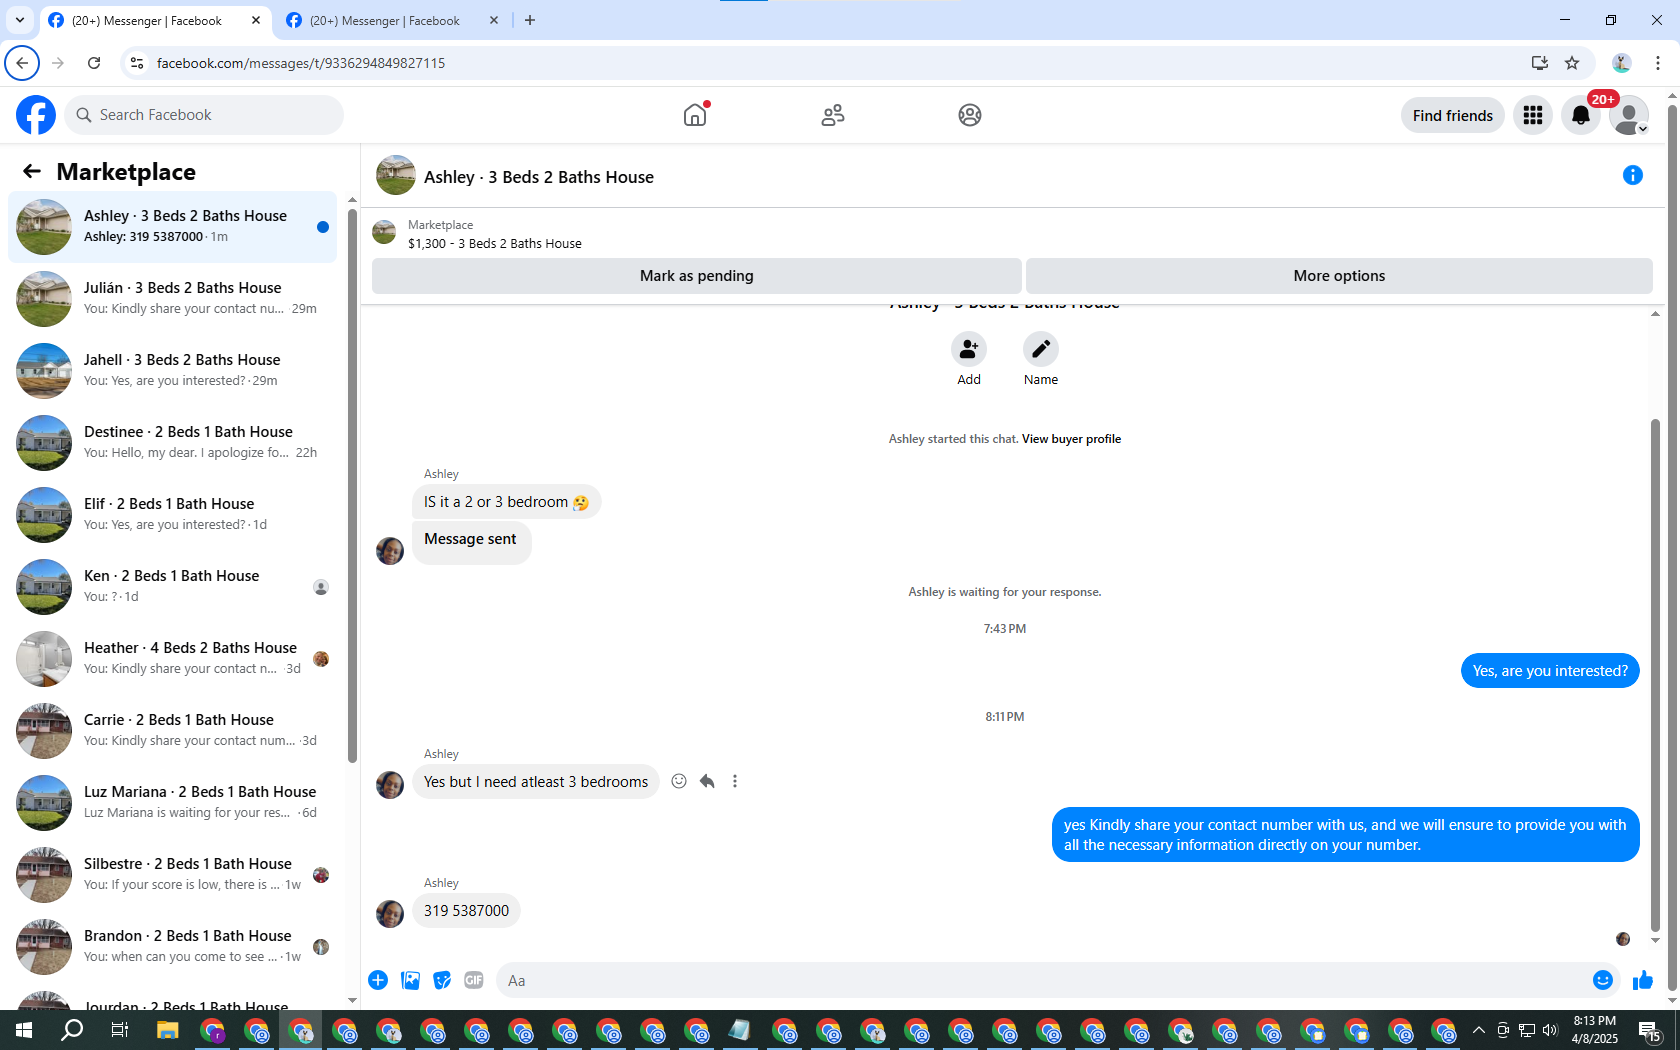Click the chat messages scrollbar
Screen dimensions: 1680x1050
point(1655,675)
